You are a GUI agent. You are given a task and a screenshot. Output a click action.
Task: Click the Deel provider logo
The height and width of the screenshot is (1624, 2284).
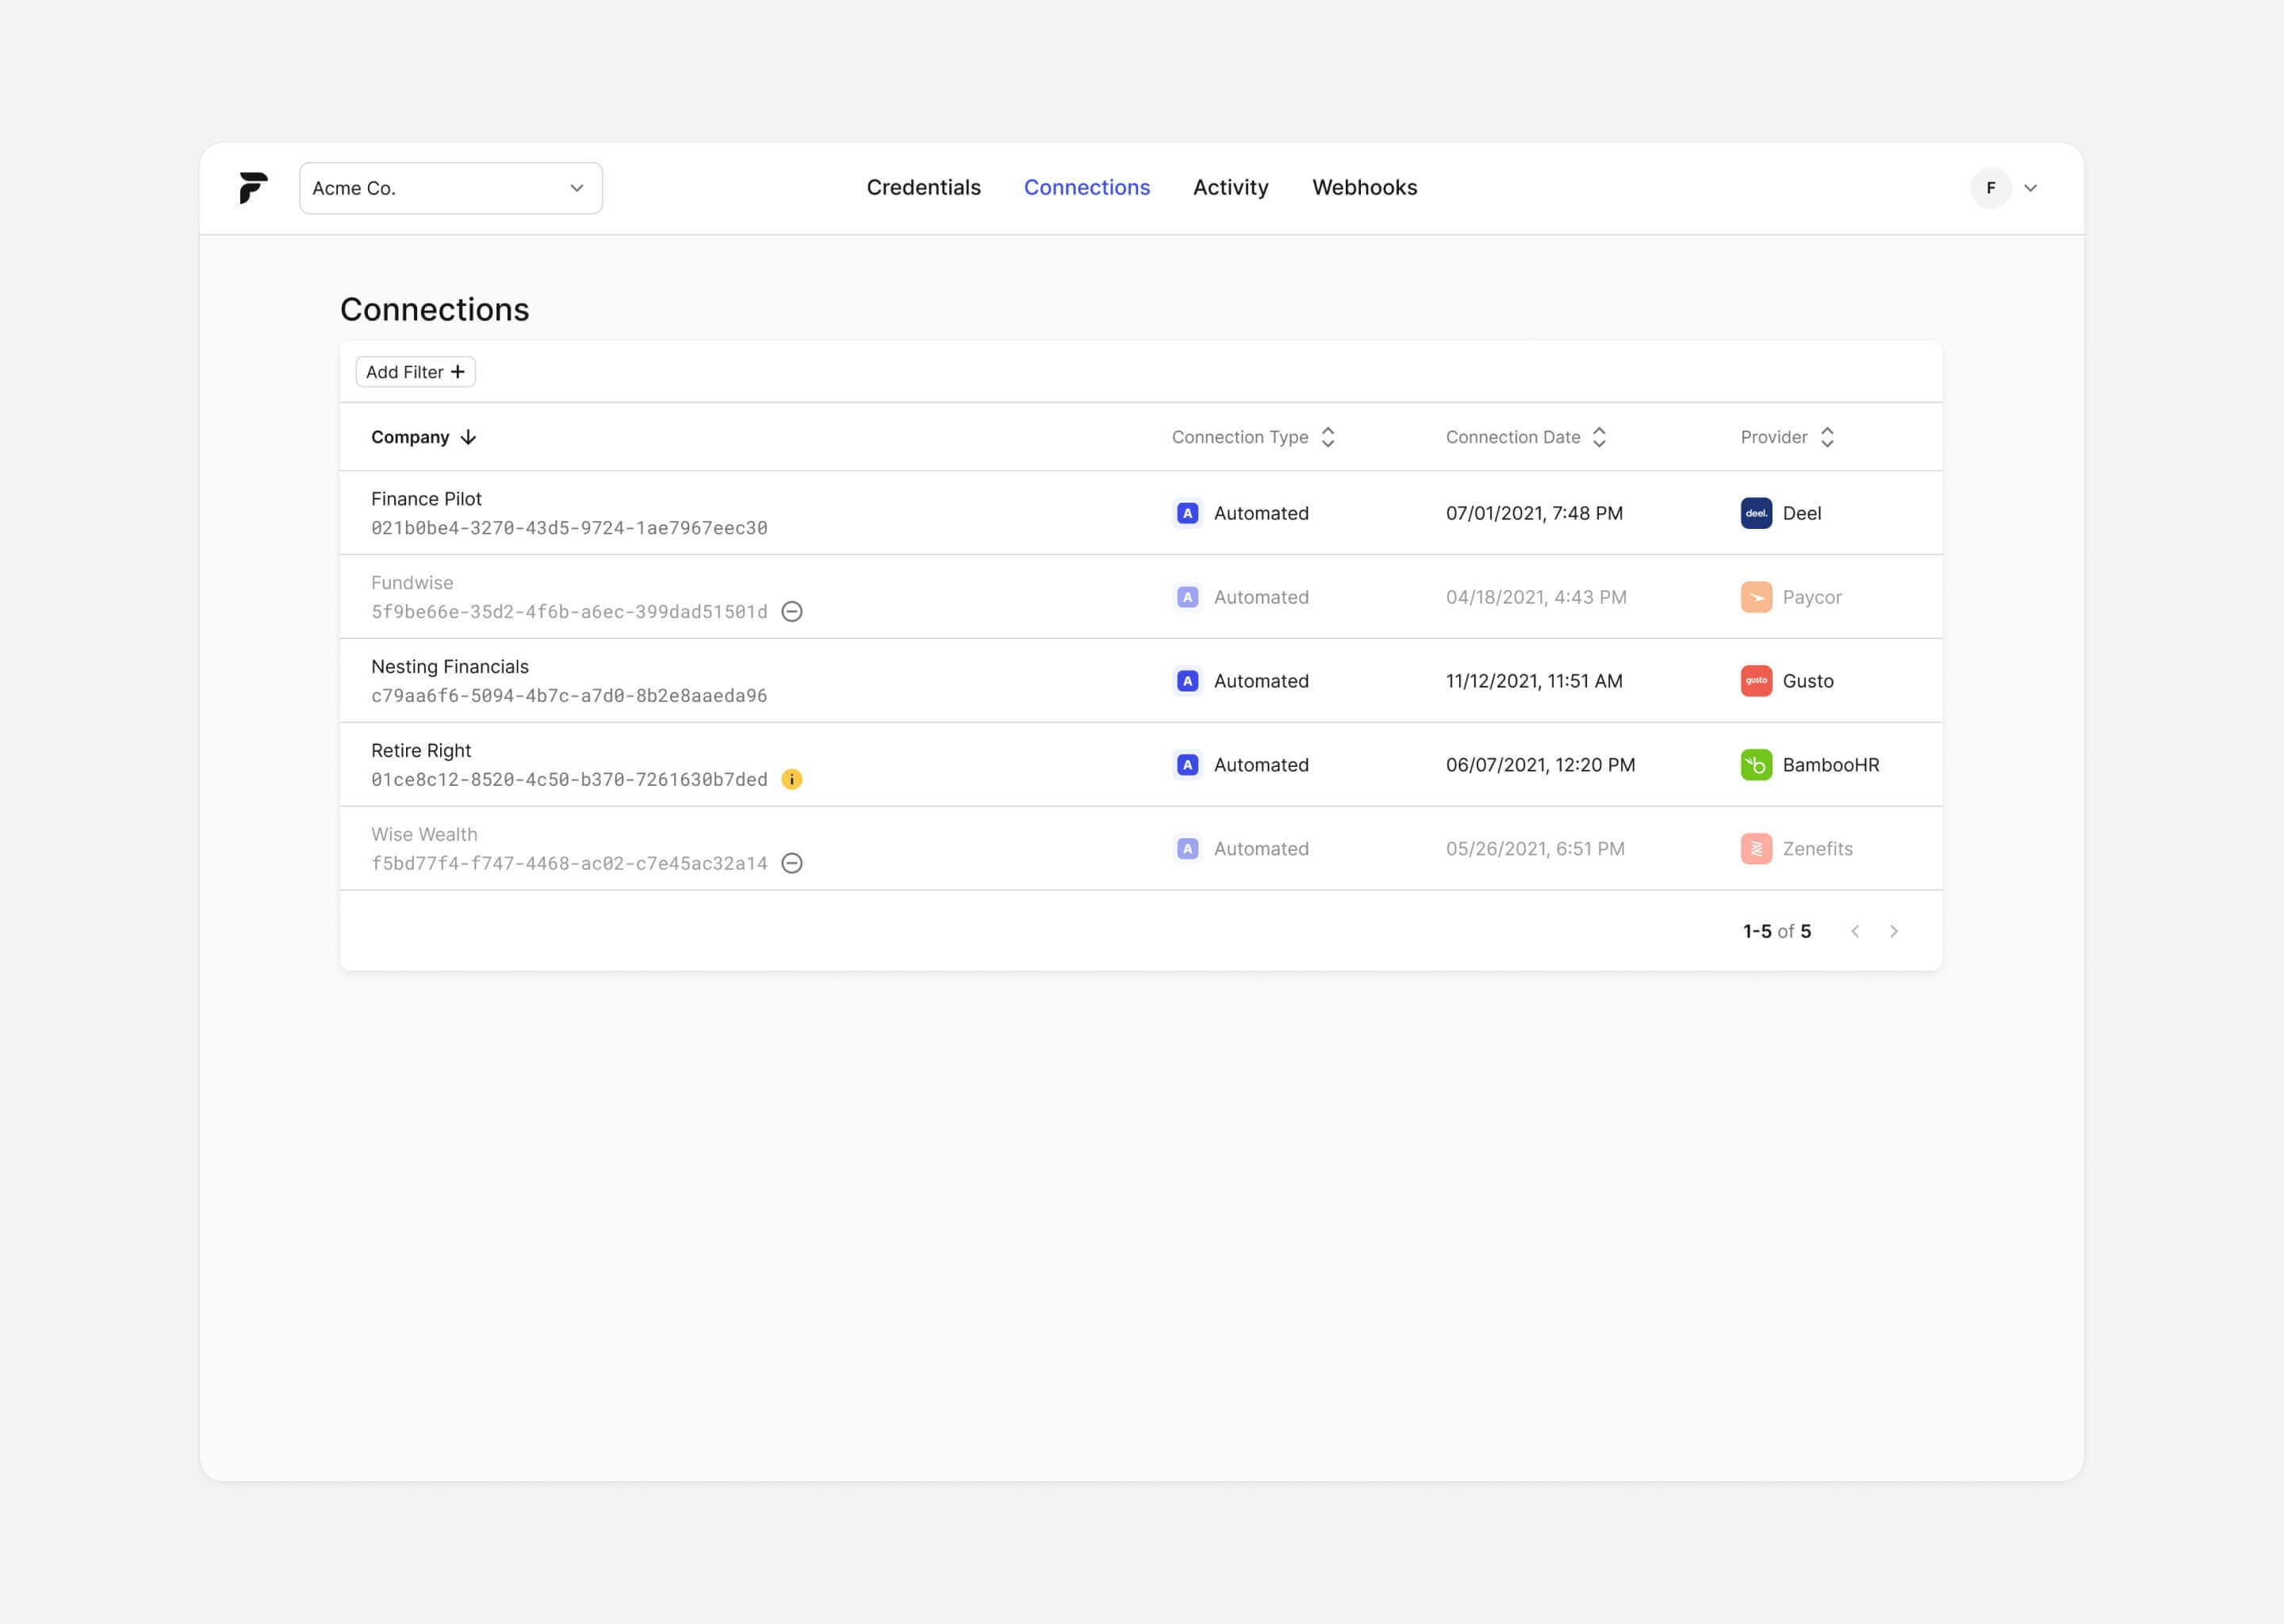[x=1756, y=513]
